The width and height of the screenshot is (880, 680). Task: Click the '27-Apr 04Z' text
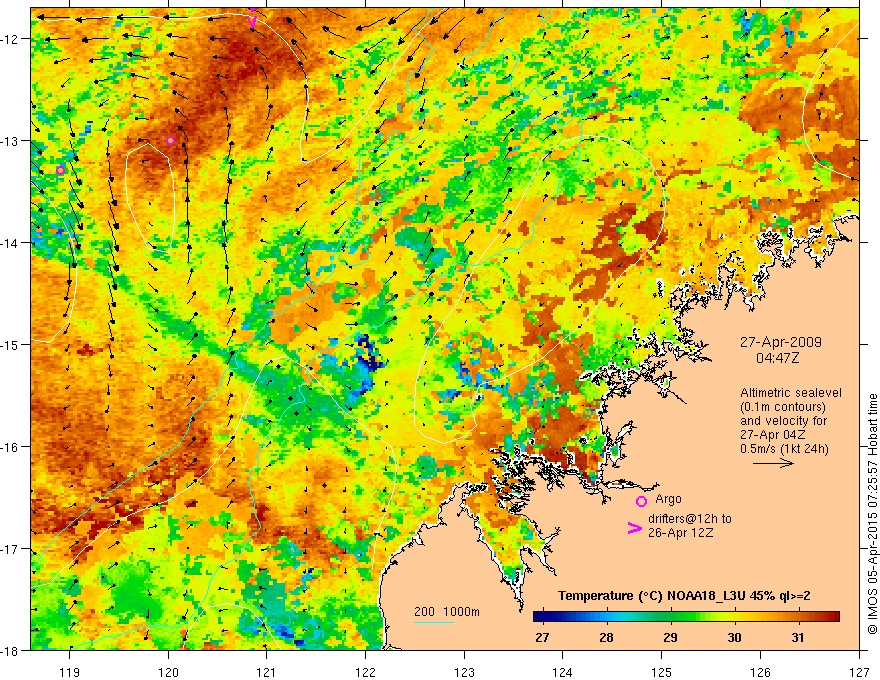(x=773, y=434)
